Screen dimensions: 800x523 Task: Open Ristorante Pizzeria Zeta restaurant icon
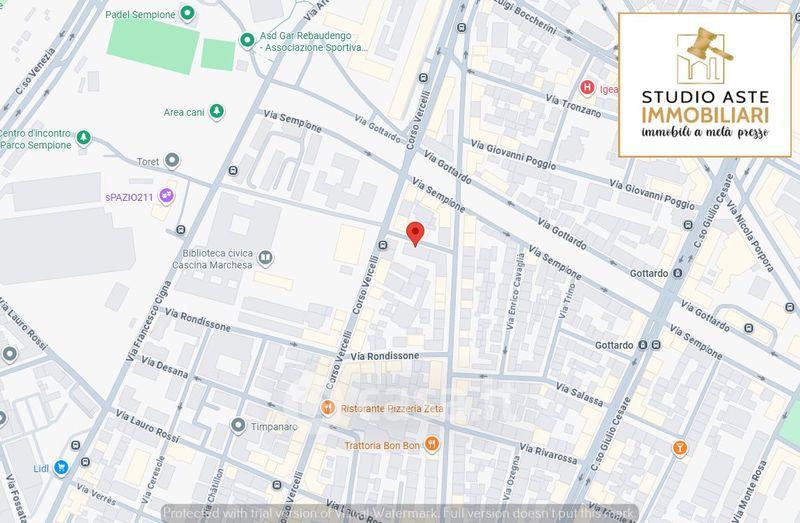tap(327, 408)
